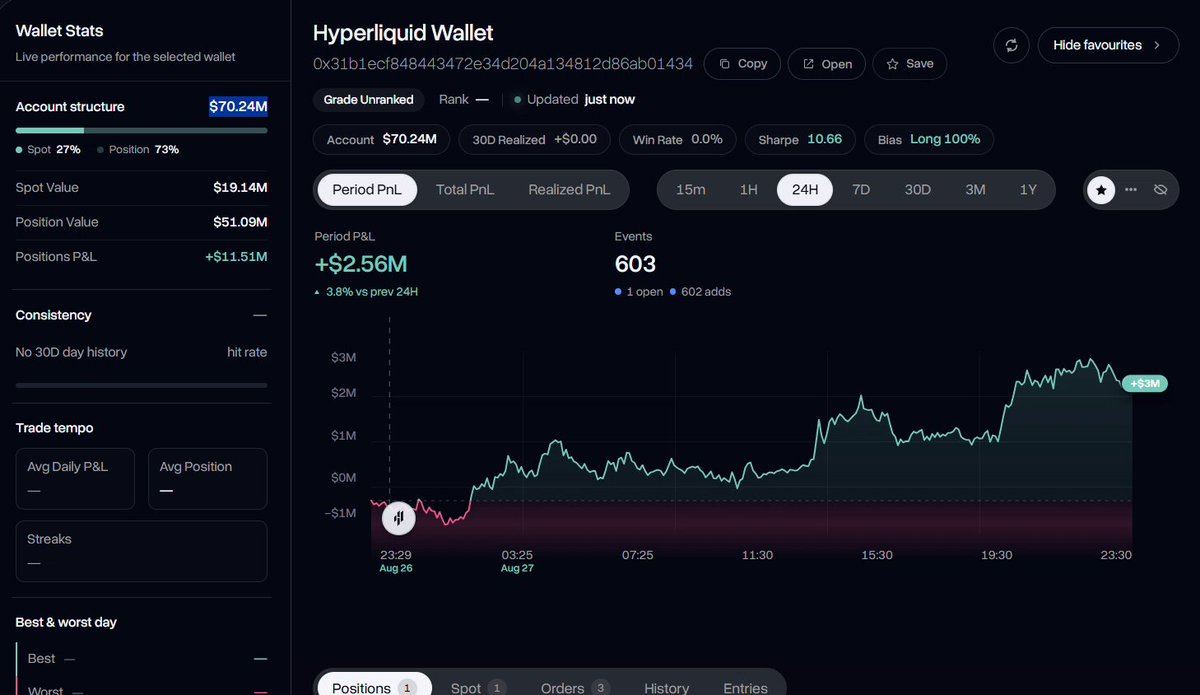
Task: Select the 30D timeframe
Action: pos(918,189)
